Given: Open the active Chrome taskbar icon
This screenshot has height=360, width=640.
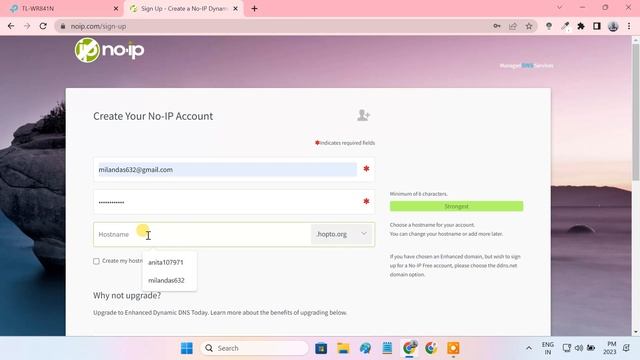Looking at the screenshot, I should 409,348.
